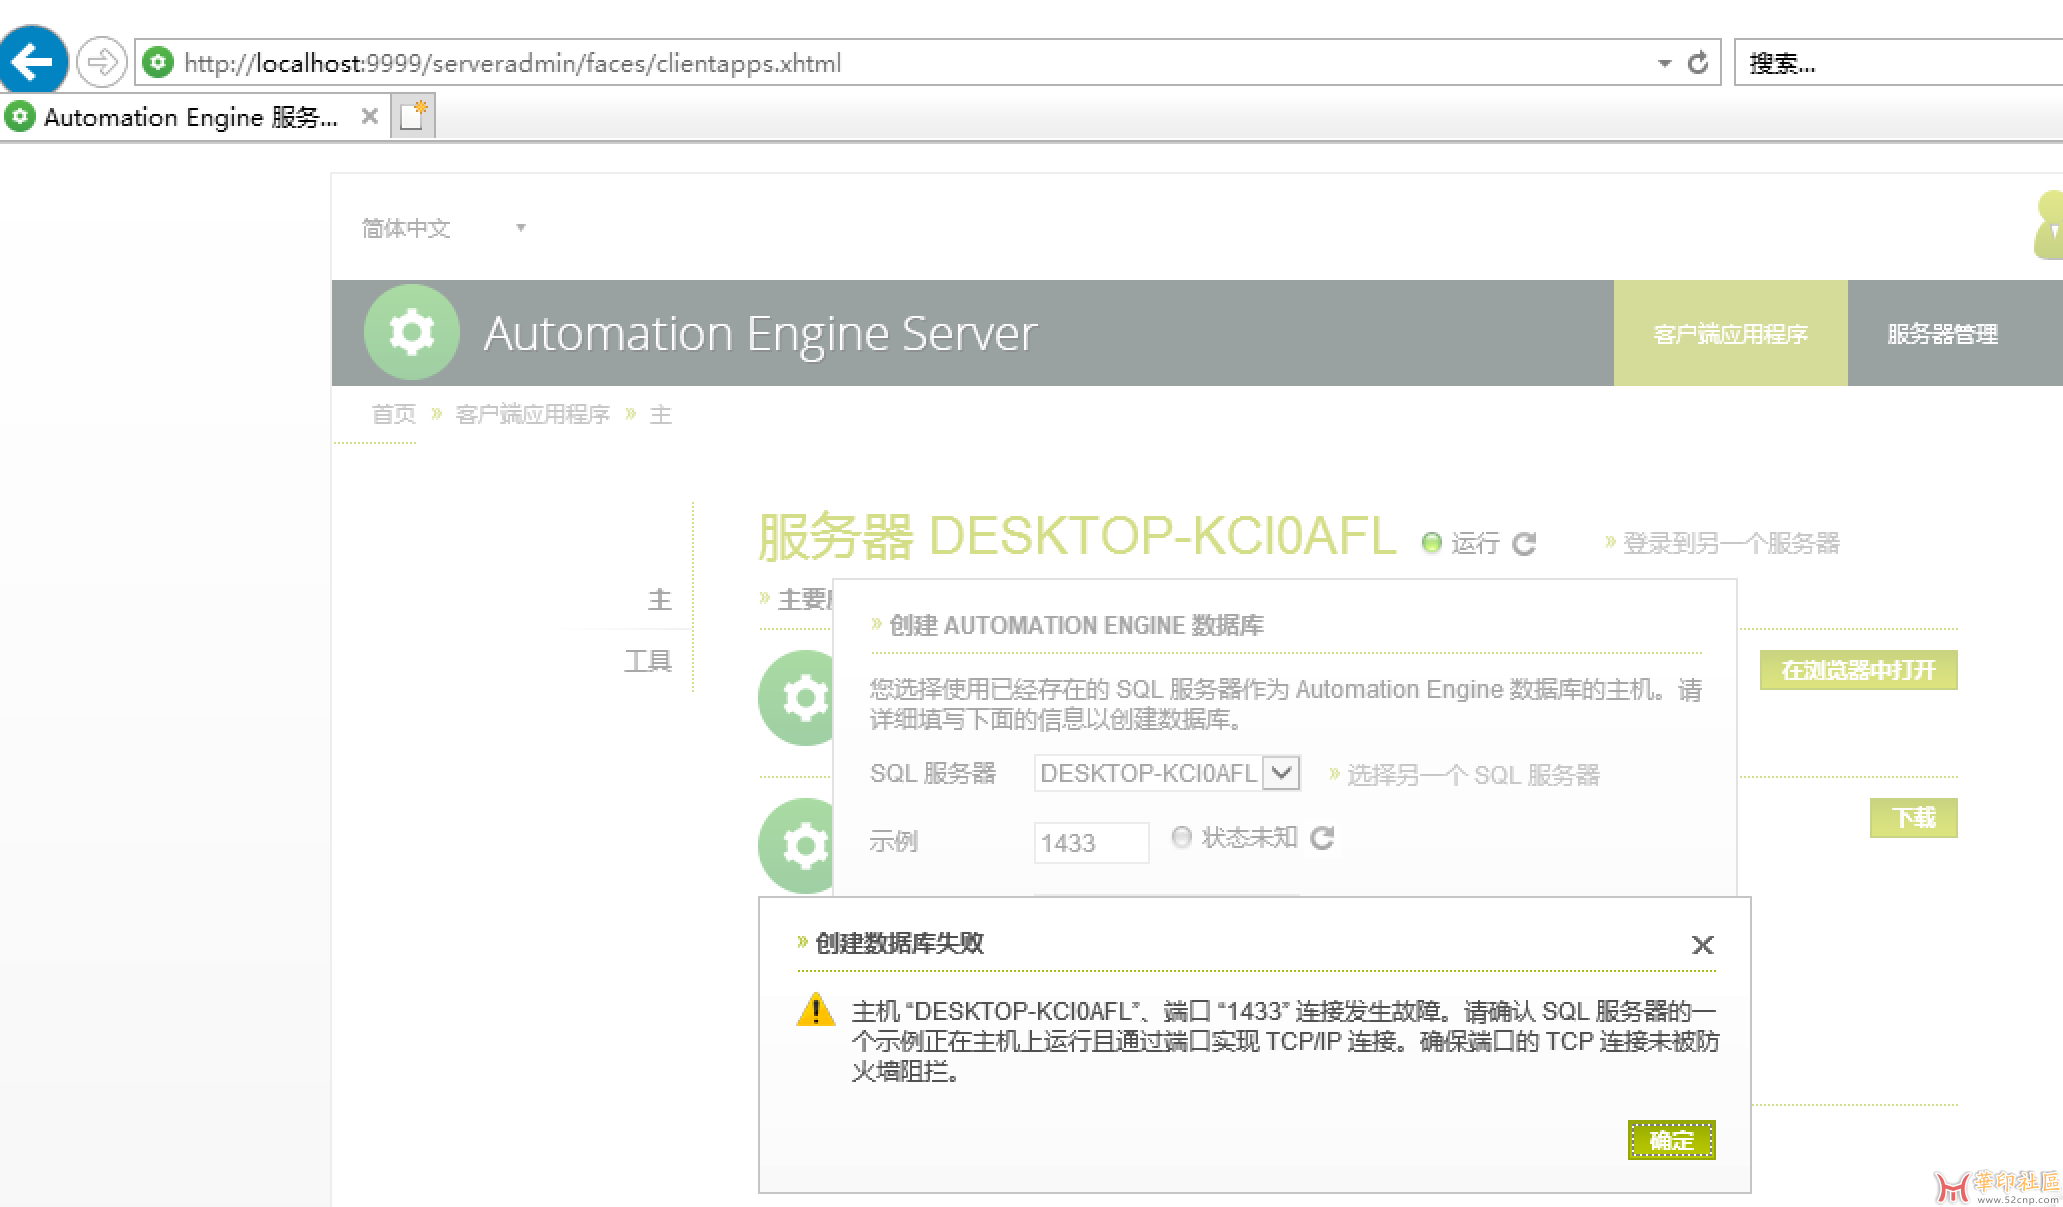The width and height of the screenshot is (2063, 1207).
Task: Click the second application gear icon
Action: pyautogui.click(x=795, y=845)
